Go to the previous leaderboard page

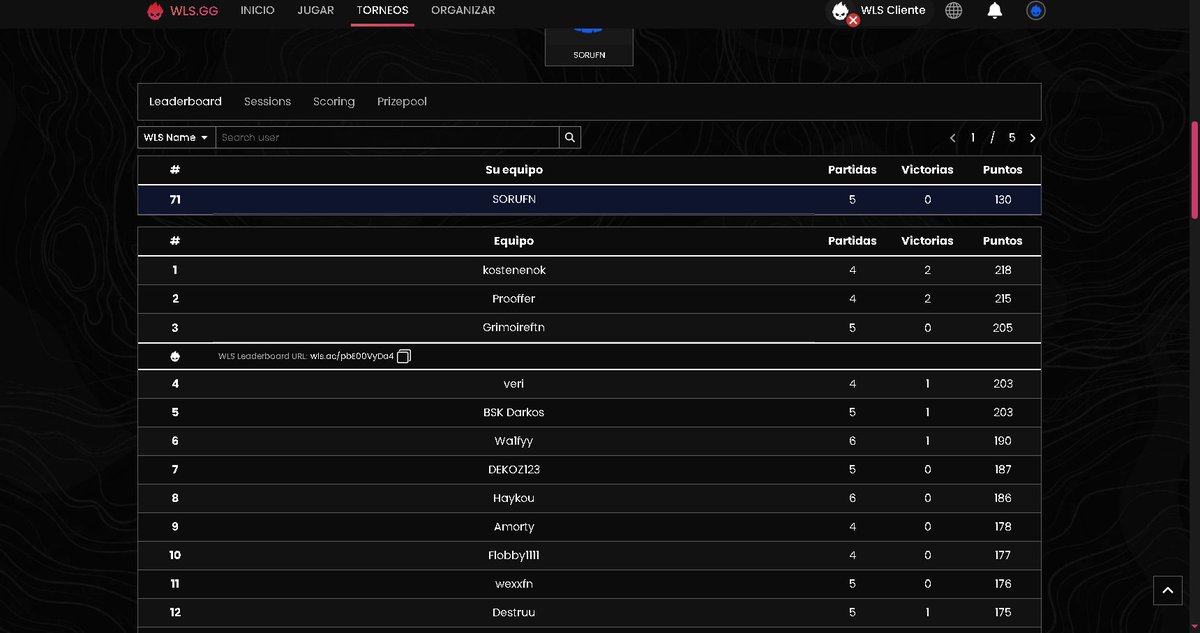point(953,138)
